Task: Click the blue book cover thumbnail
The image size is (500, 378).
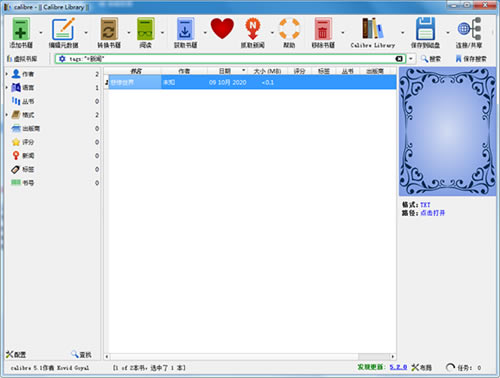Action: [x=447, y=132]
